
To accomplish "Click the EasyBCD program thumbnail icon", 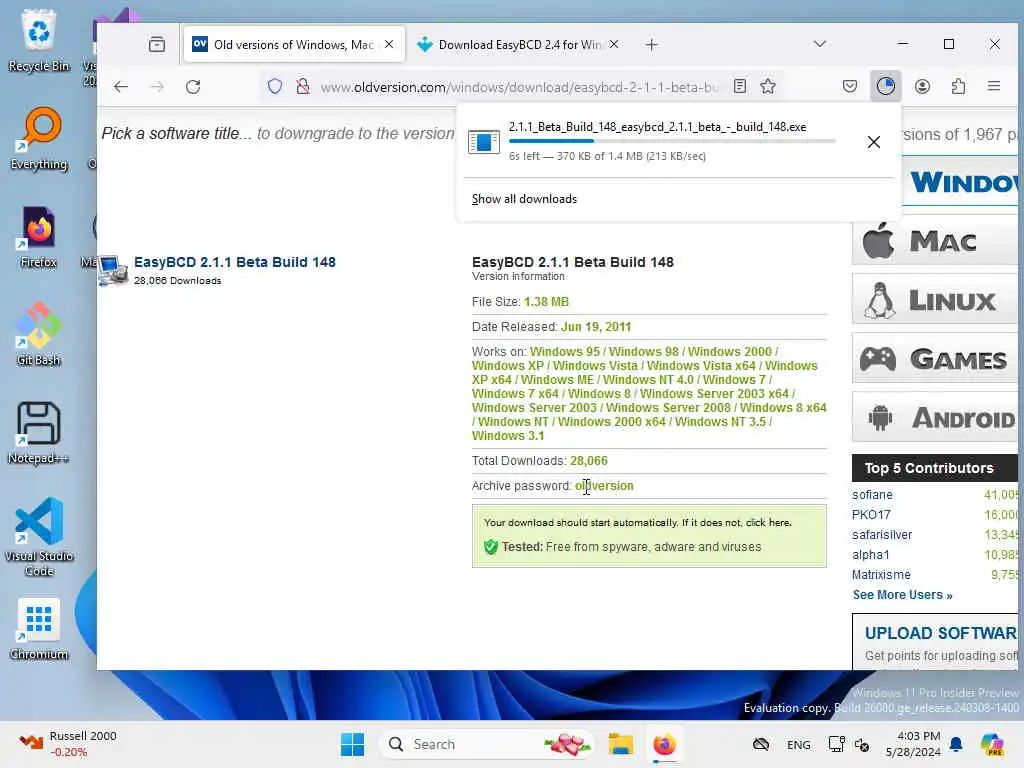I will pos(113,270).
